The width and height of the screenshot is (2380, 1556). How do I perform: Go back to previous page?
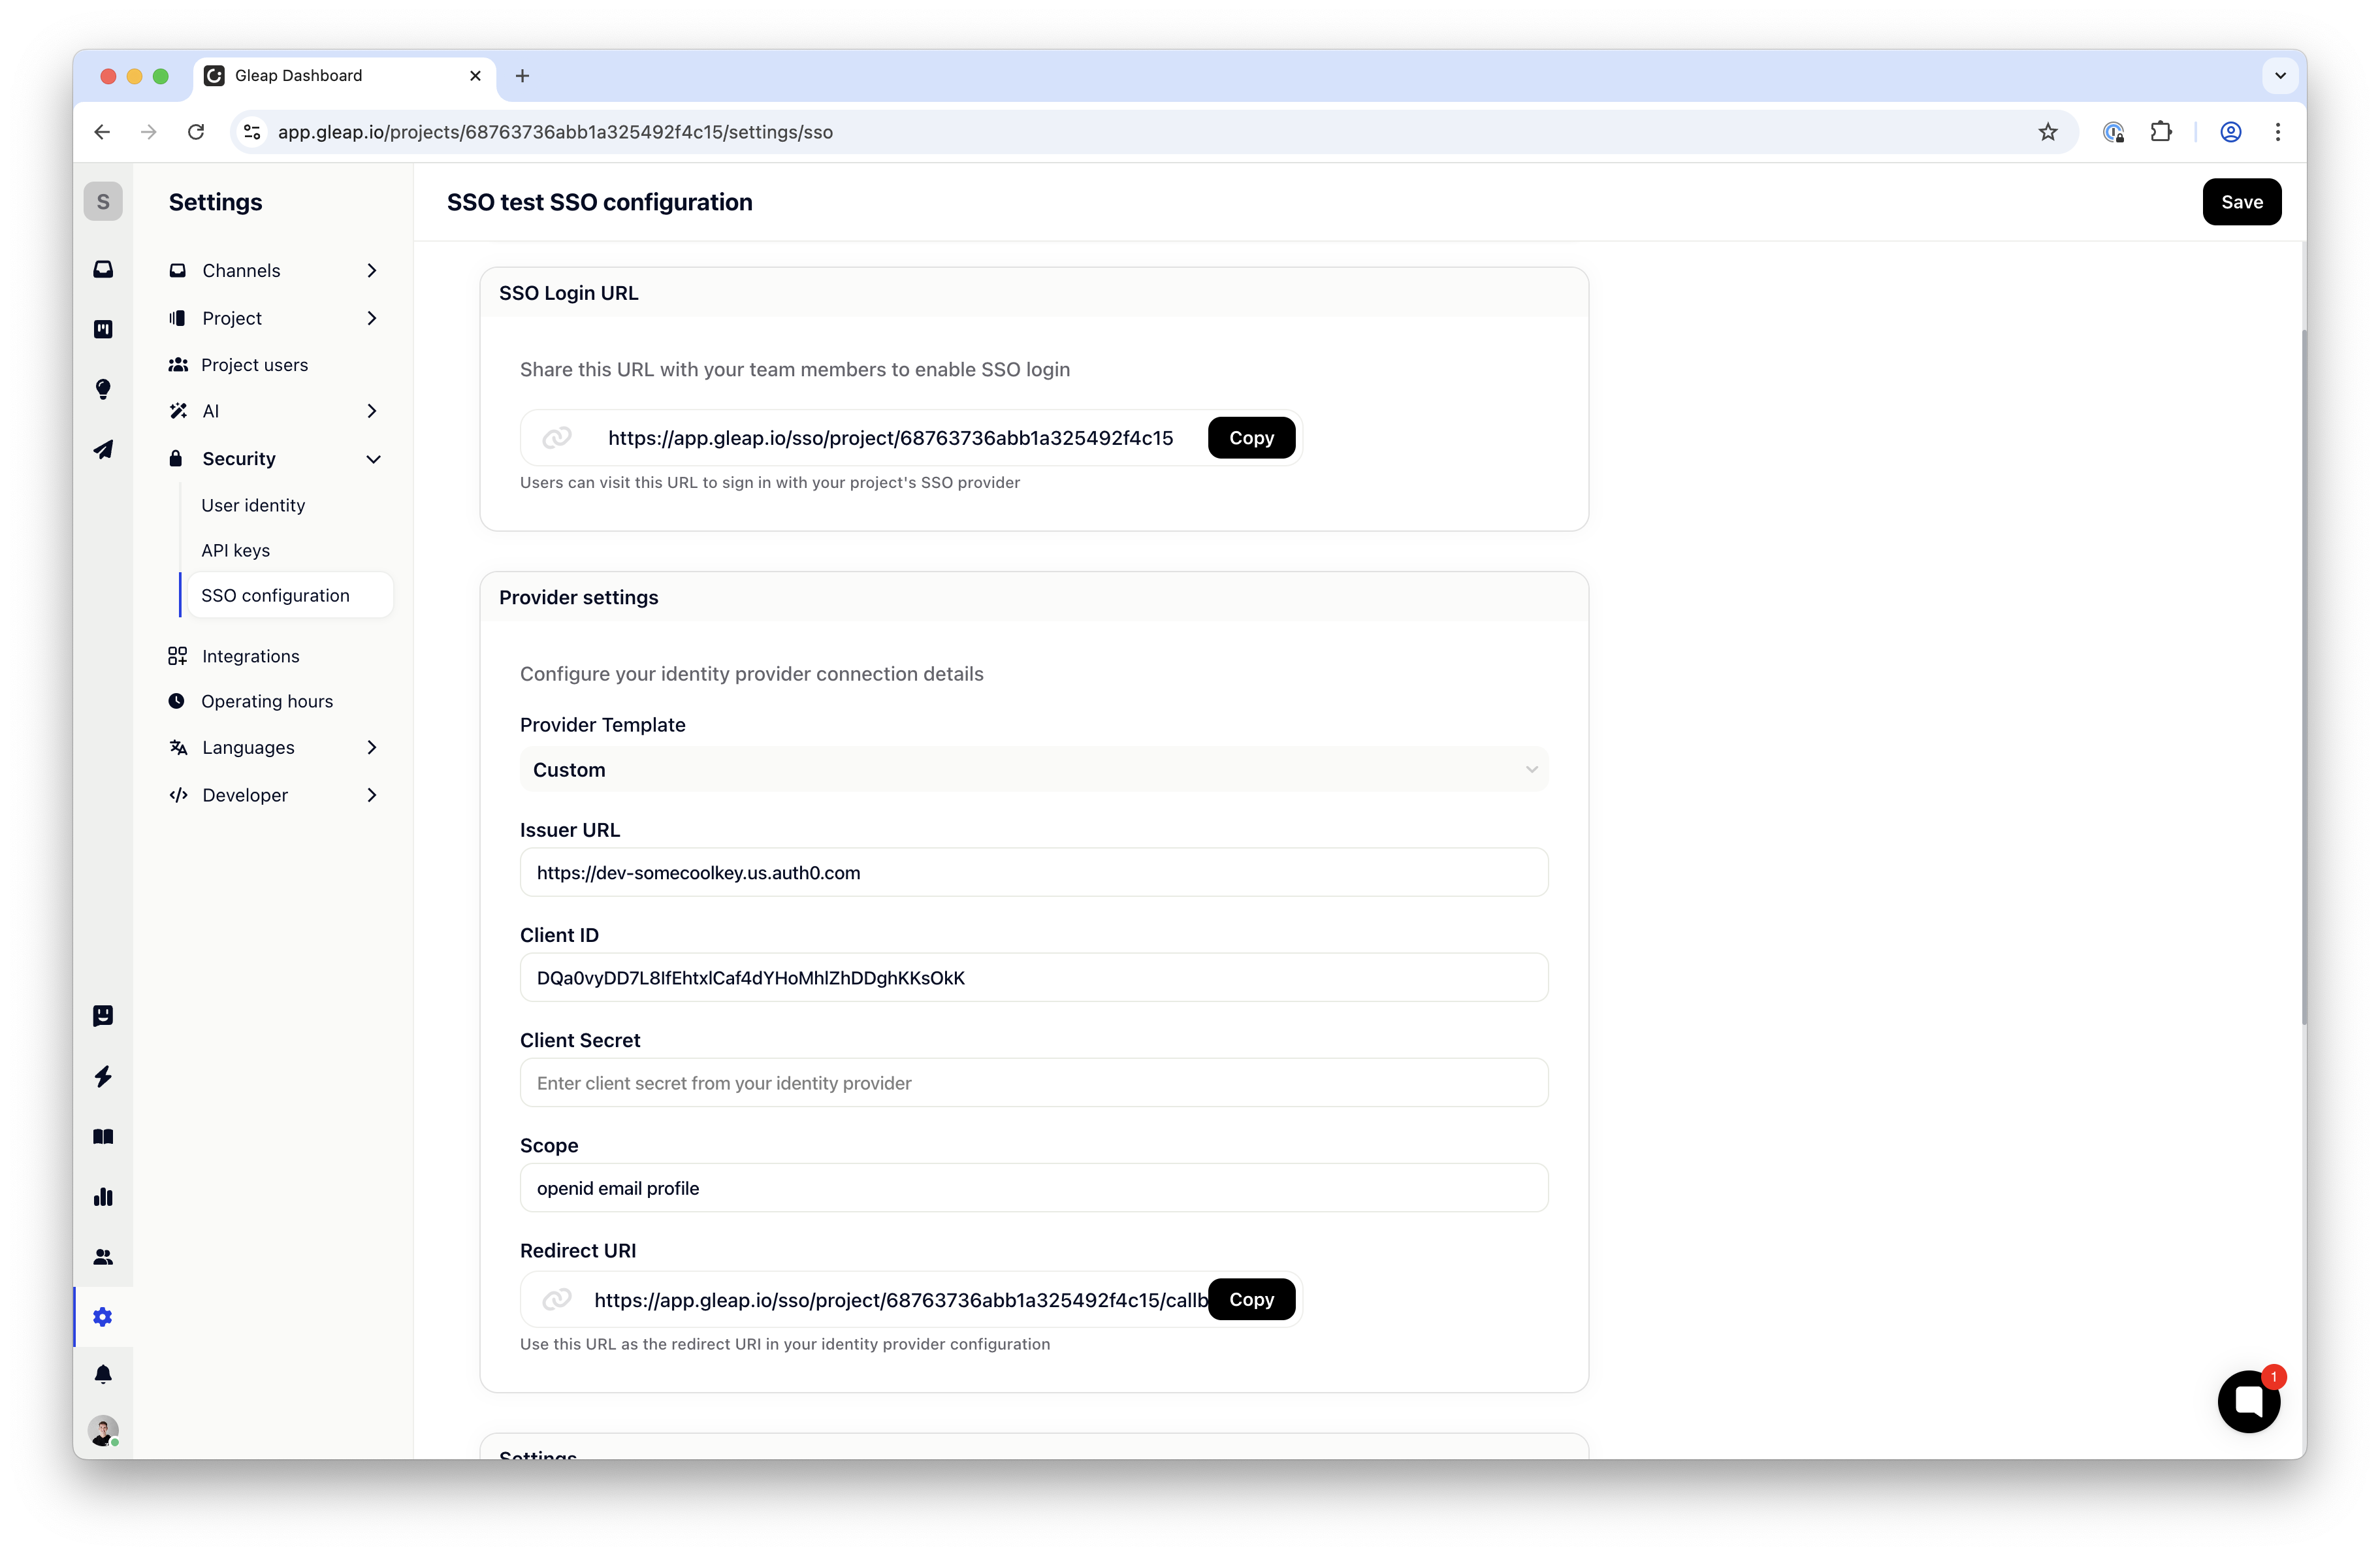[102, 132]
